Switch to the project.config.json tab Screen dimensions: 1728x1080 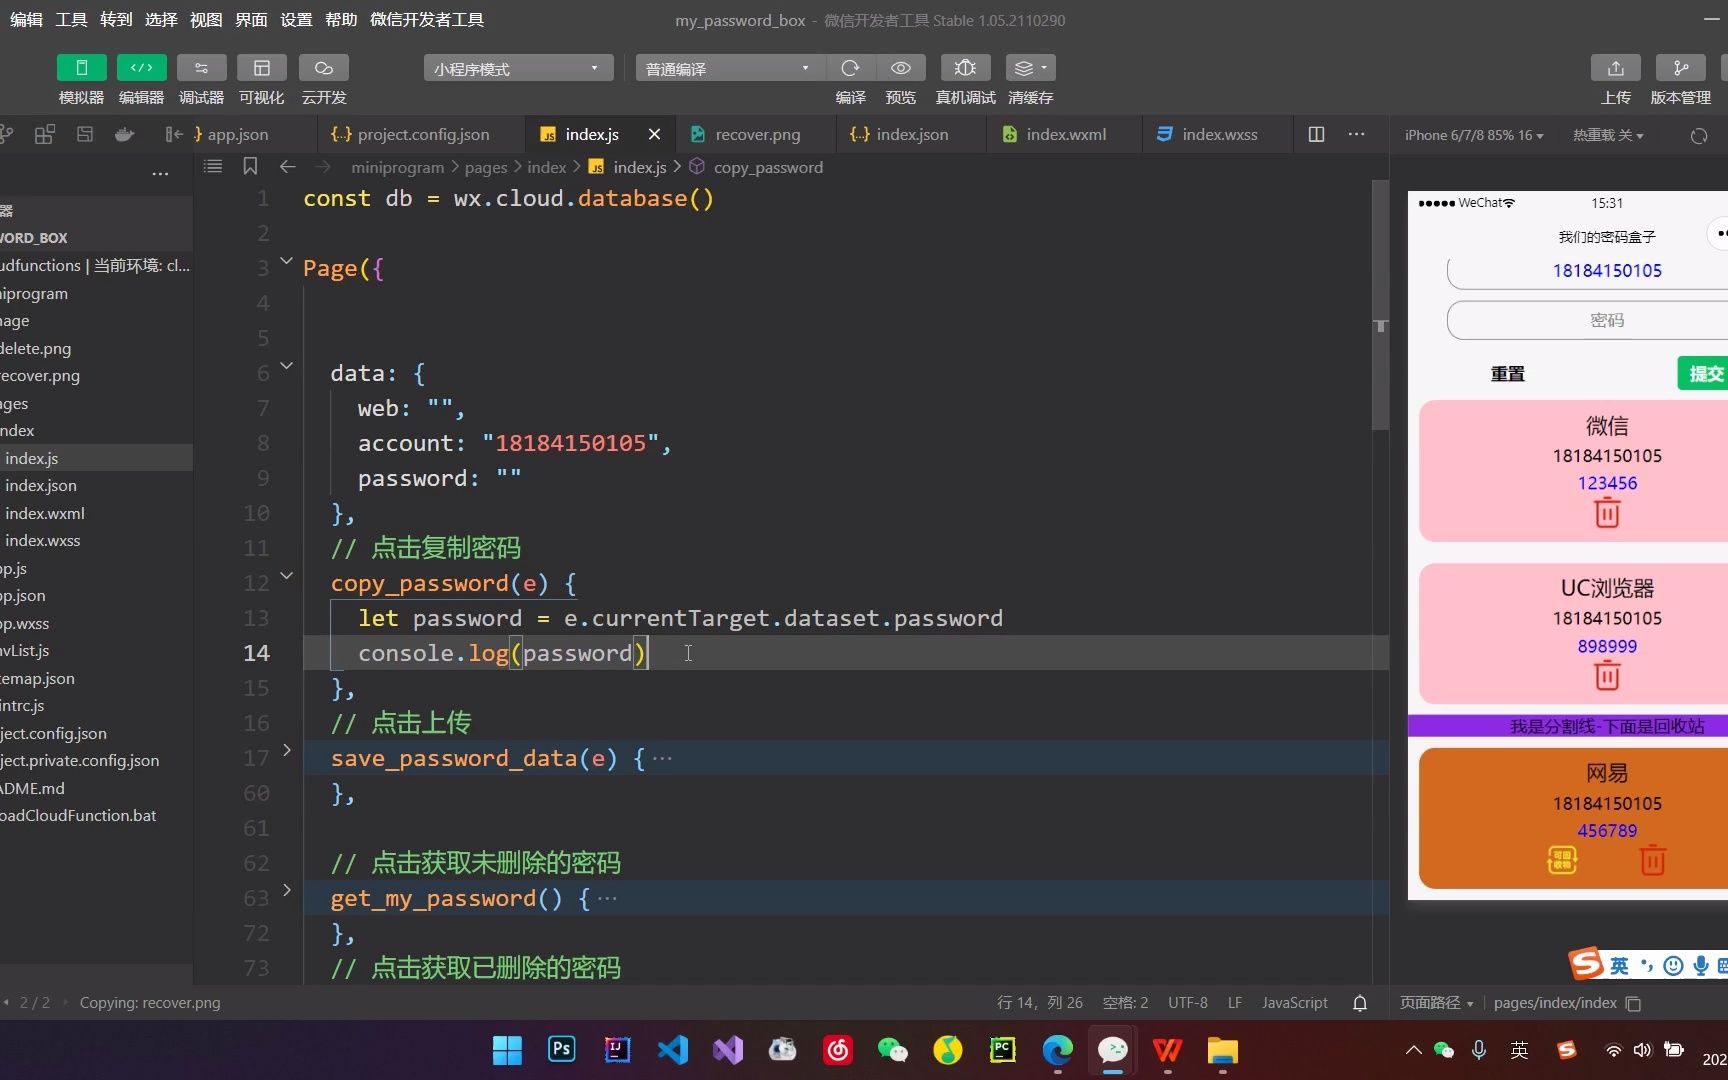pos(411,134)
